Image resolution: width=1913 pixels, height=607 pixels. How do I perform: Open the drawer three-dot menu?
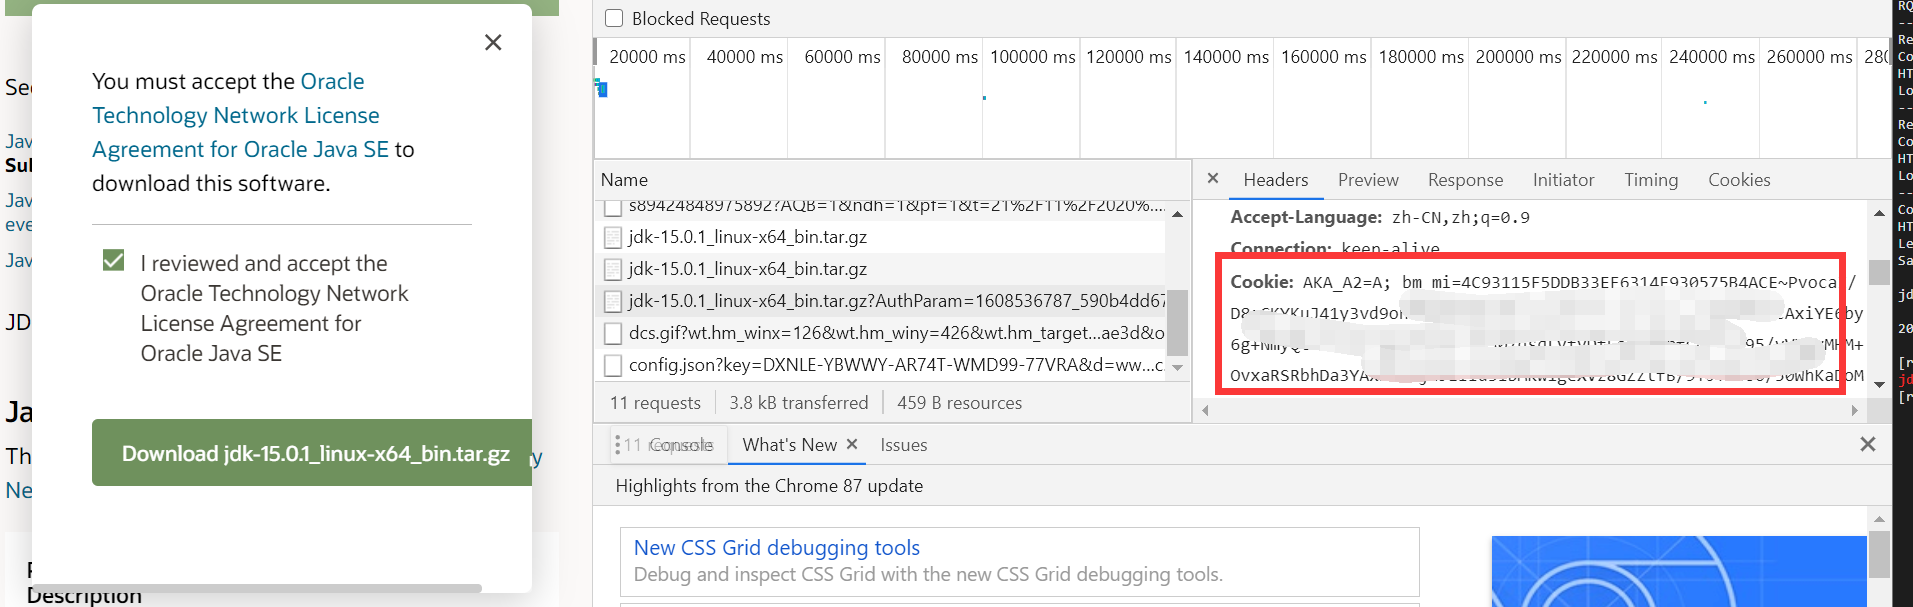pyautogui.click(x=617, y=444)
